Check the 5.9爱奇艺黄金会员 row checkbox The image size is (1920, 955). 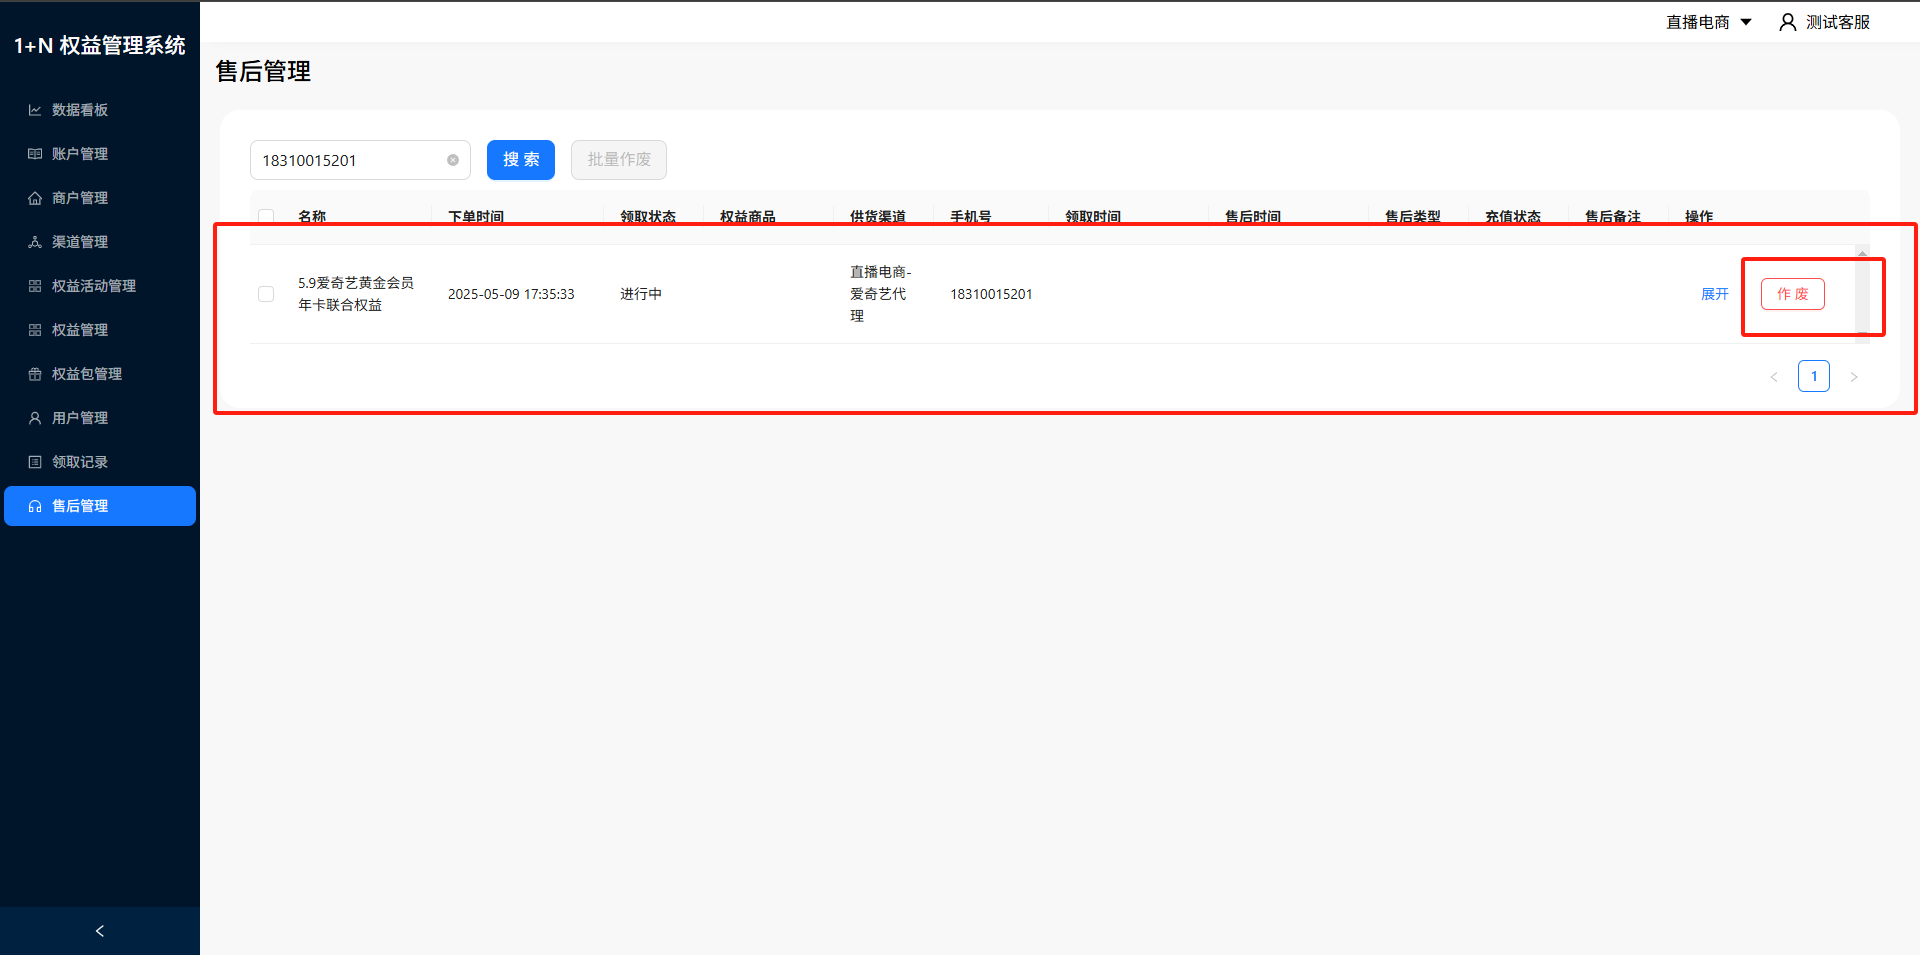click(266, 294)
